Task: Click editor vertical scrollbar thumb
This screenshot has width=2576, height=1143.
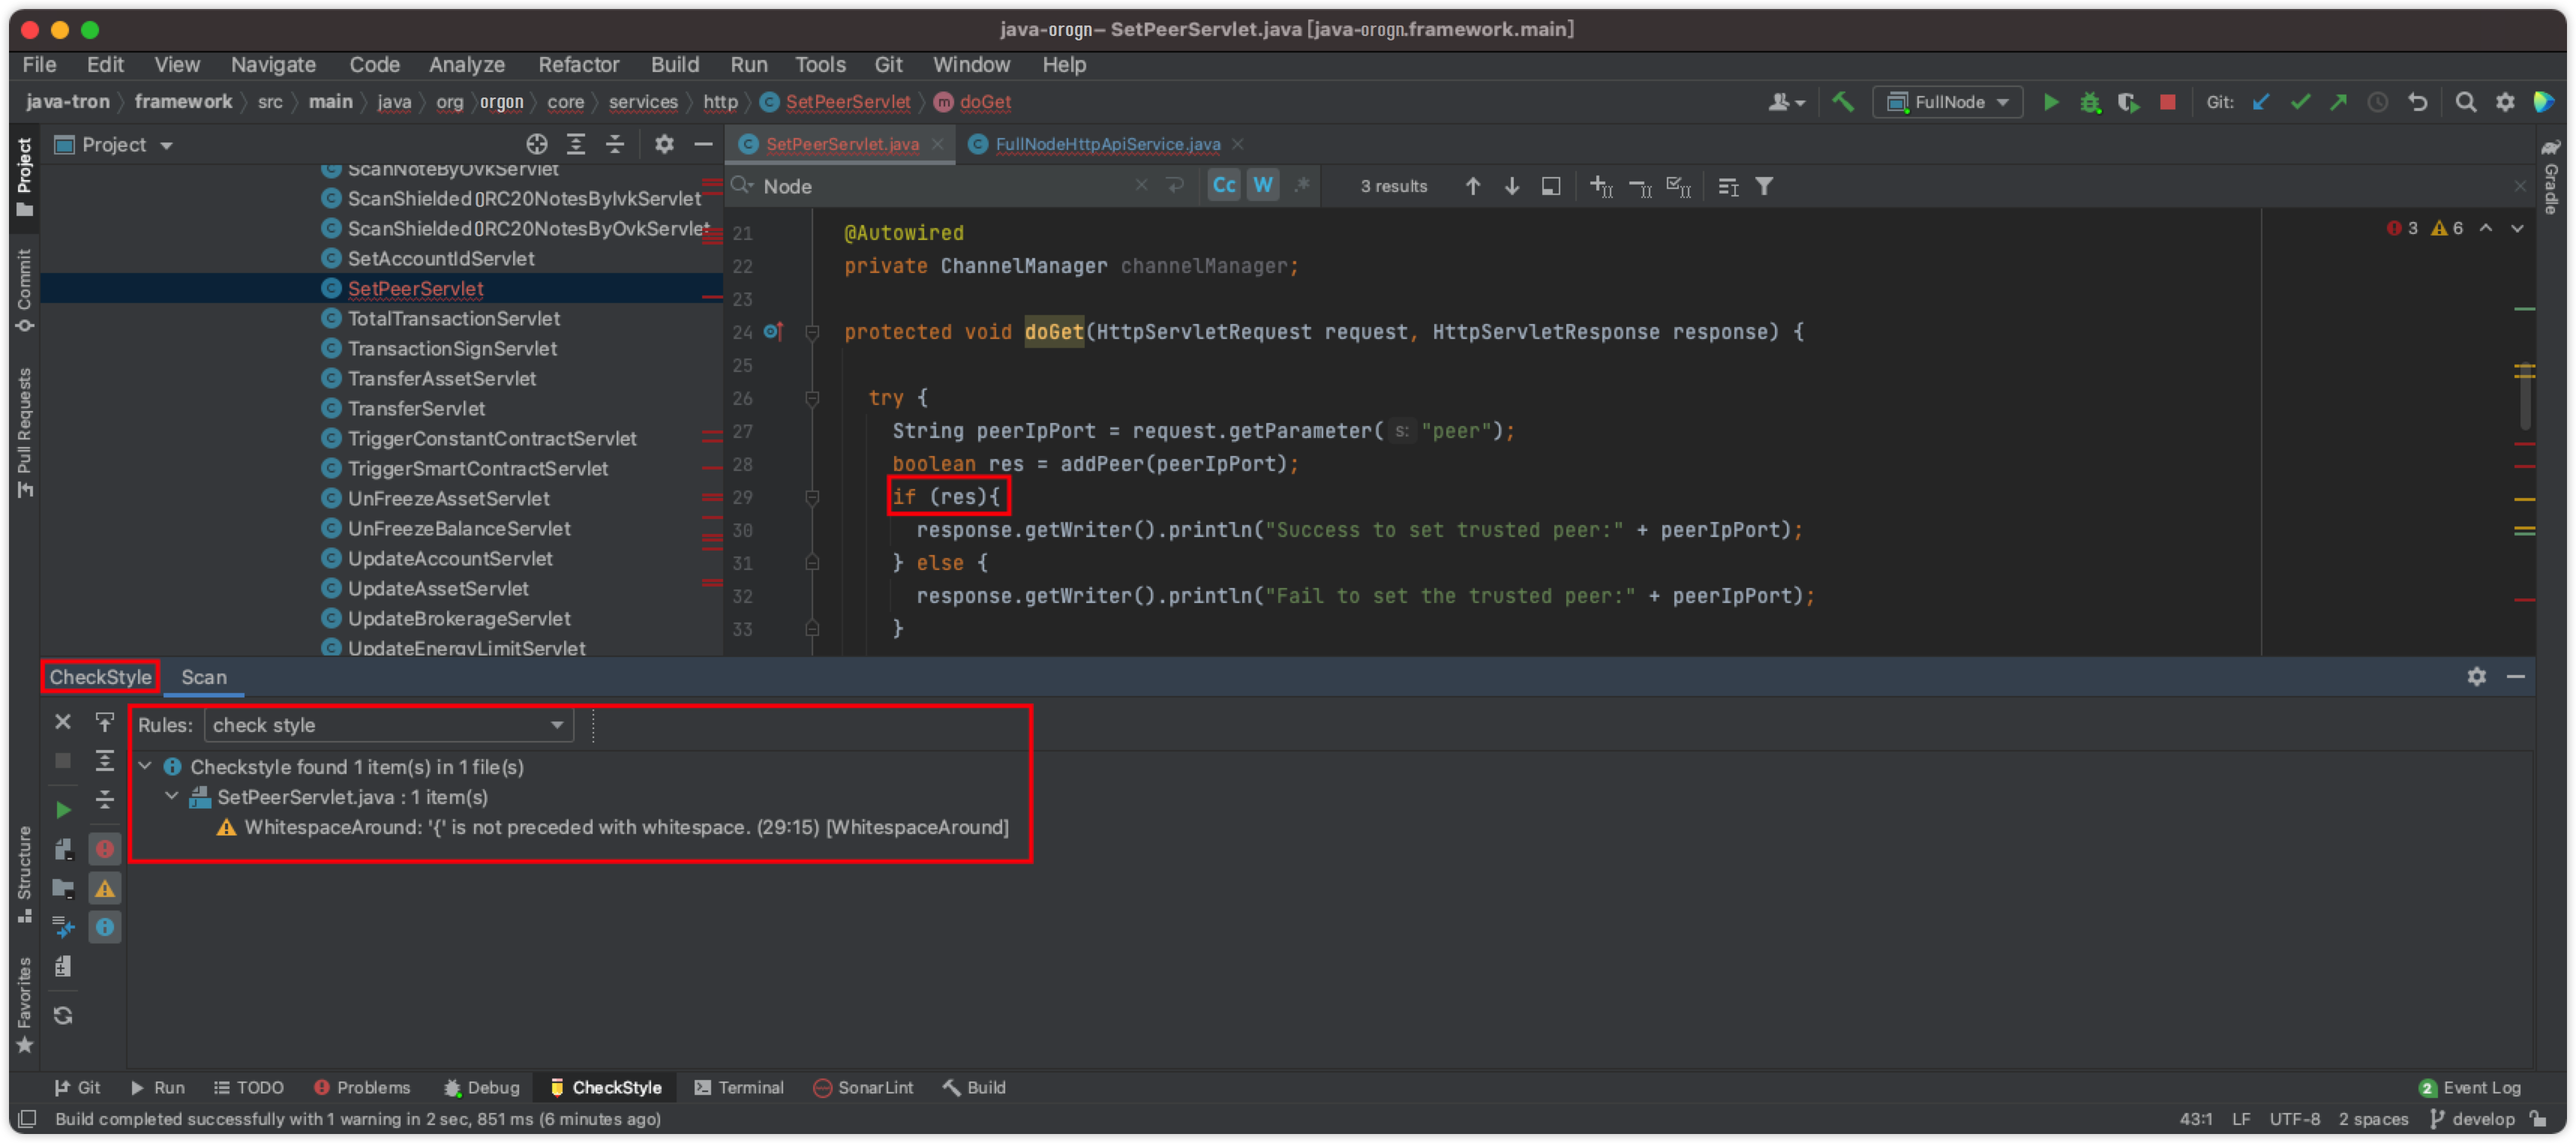Action: pyautogui.click(x=2525, y=395)
